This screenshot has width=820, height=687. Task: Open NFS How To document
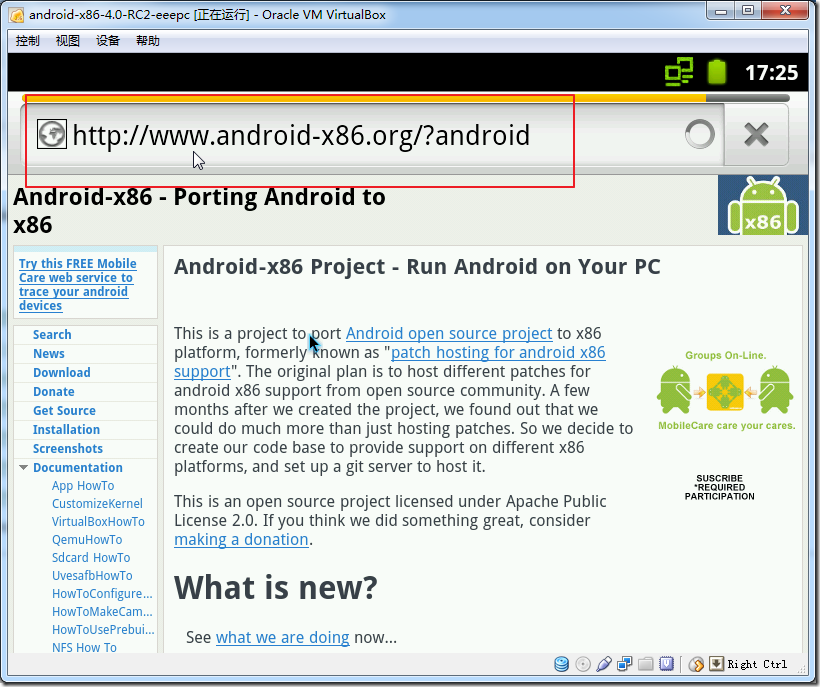84,647
